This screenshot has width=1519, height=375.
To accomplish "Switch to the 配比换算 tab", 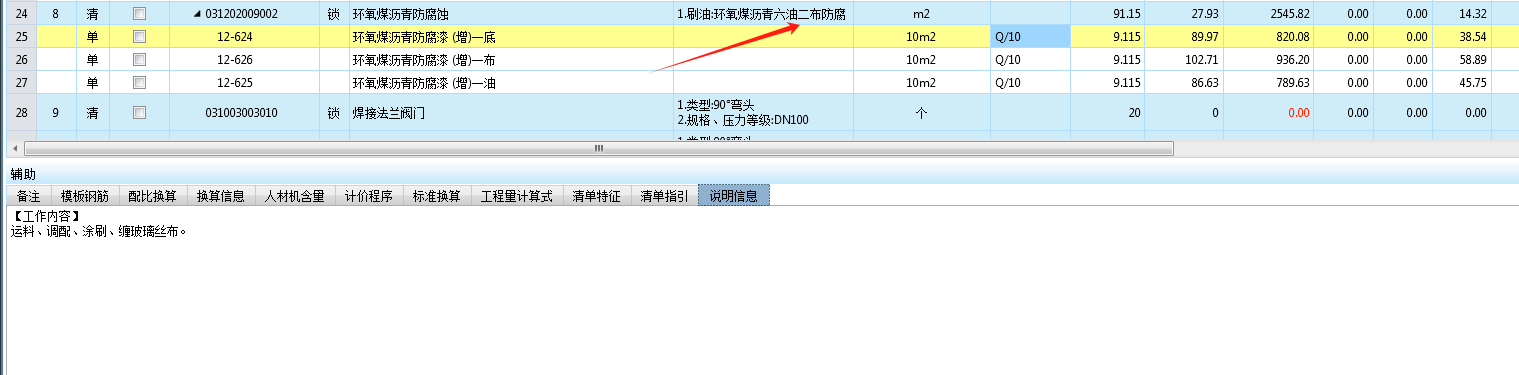I will [x=153, y=196].
